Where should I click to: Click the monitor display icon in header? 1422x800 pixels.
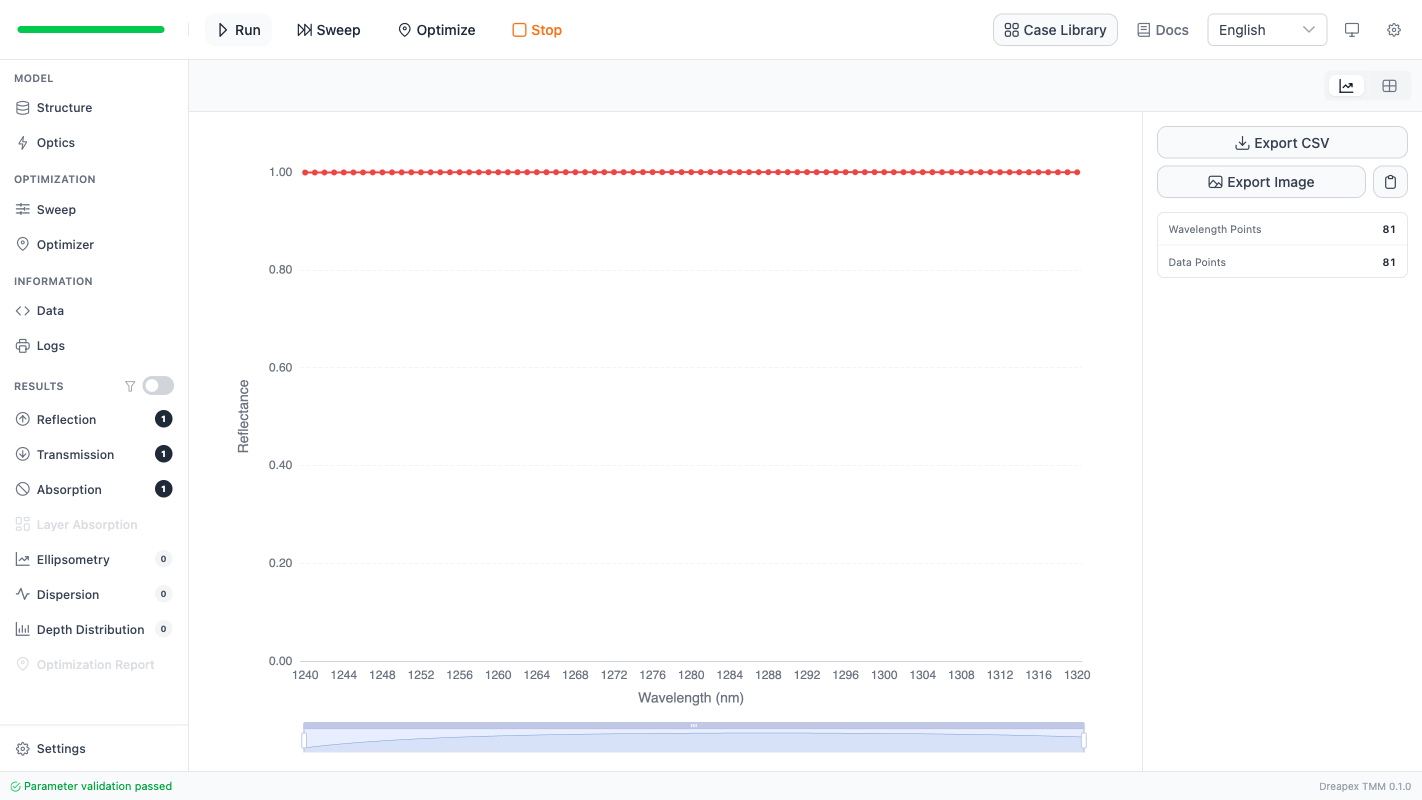(1352, 30)
